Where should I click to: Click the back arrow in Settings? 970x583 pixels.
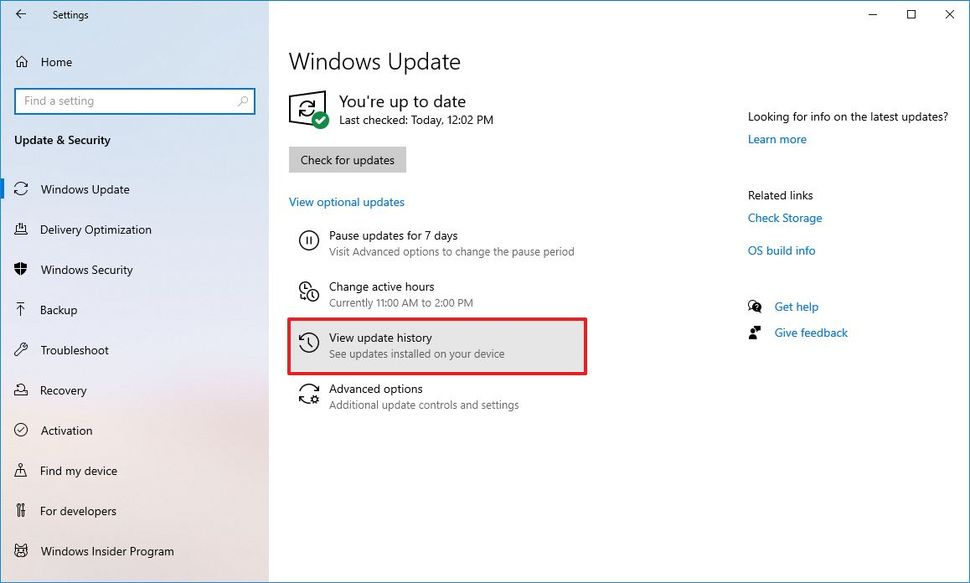pyautogui.click(x=21, y=14)
